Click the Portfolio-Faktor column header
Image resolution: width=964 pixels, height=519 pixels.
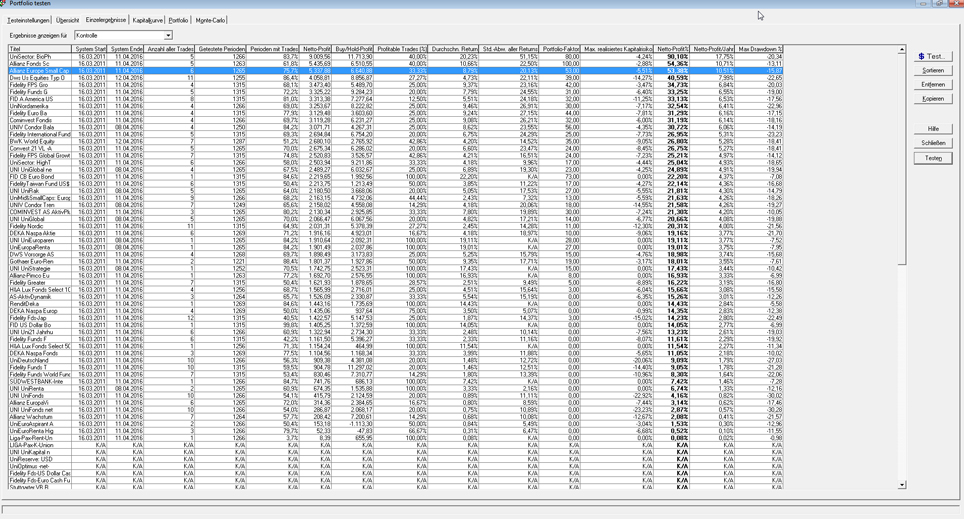(560, 49)
